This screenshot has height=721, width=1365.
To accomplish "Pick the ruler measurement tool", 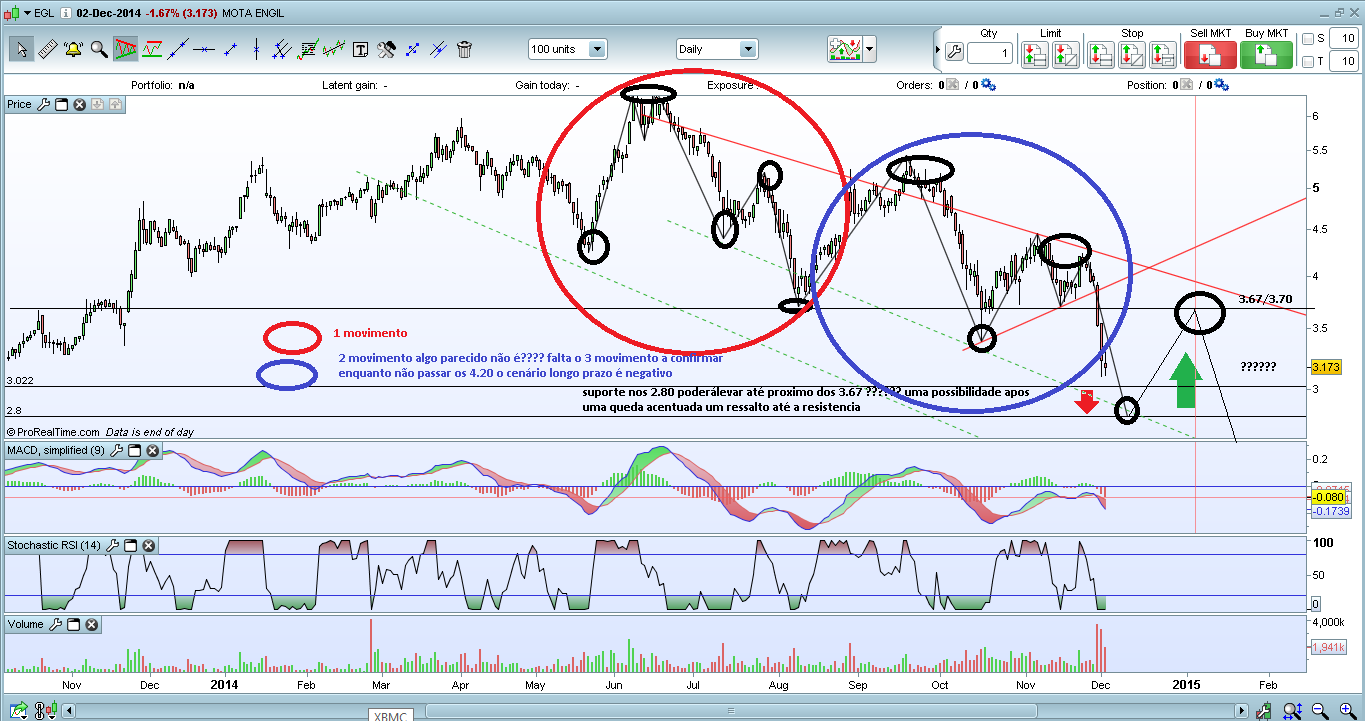I will click(x=48, y=49).
